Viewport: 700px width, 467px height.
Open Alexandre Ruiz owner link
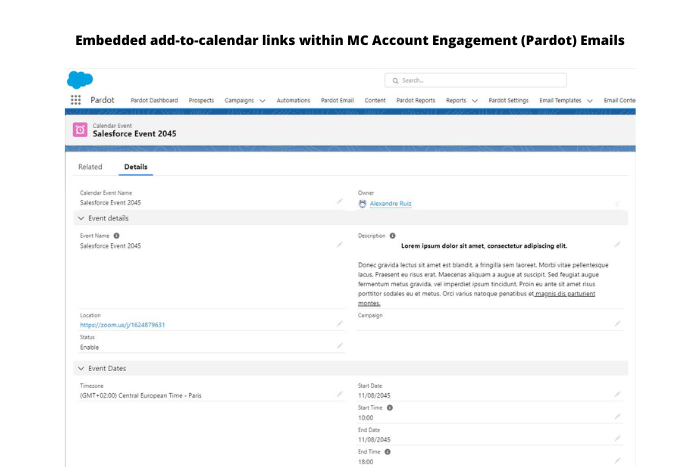[391, 204]
